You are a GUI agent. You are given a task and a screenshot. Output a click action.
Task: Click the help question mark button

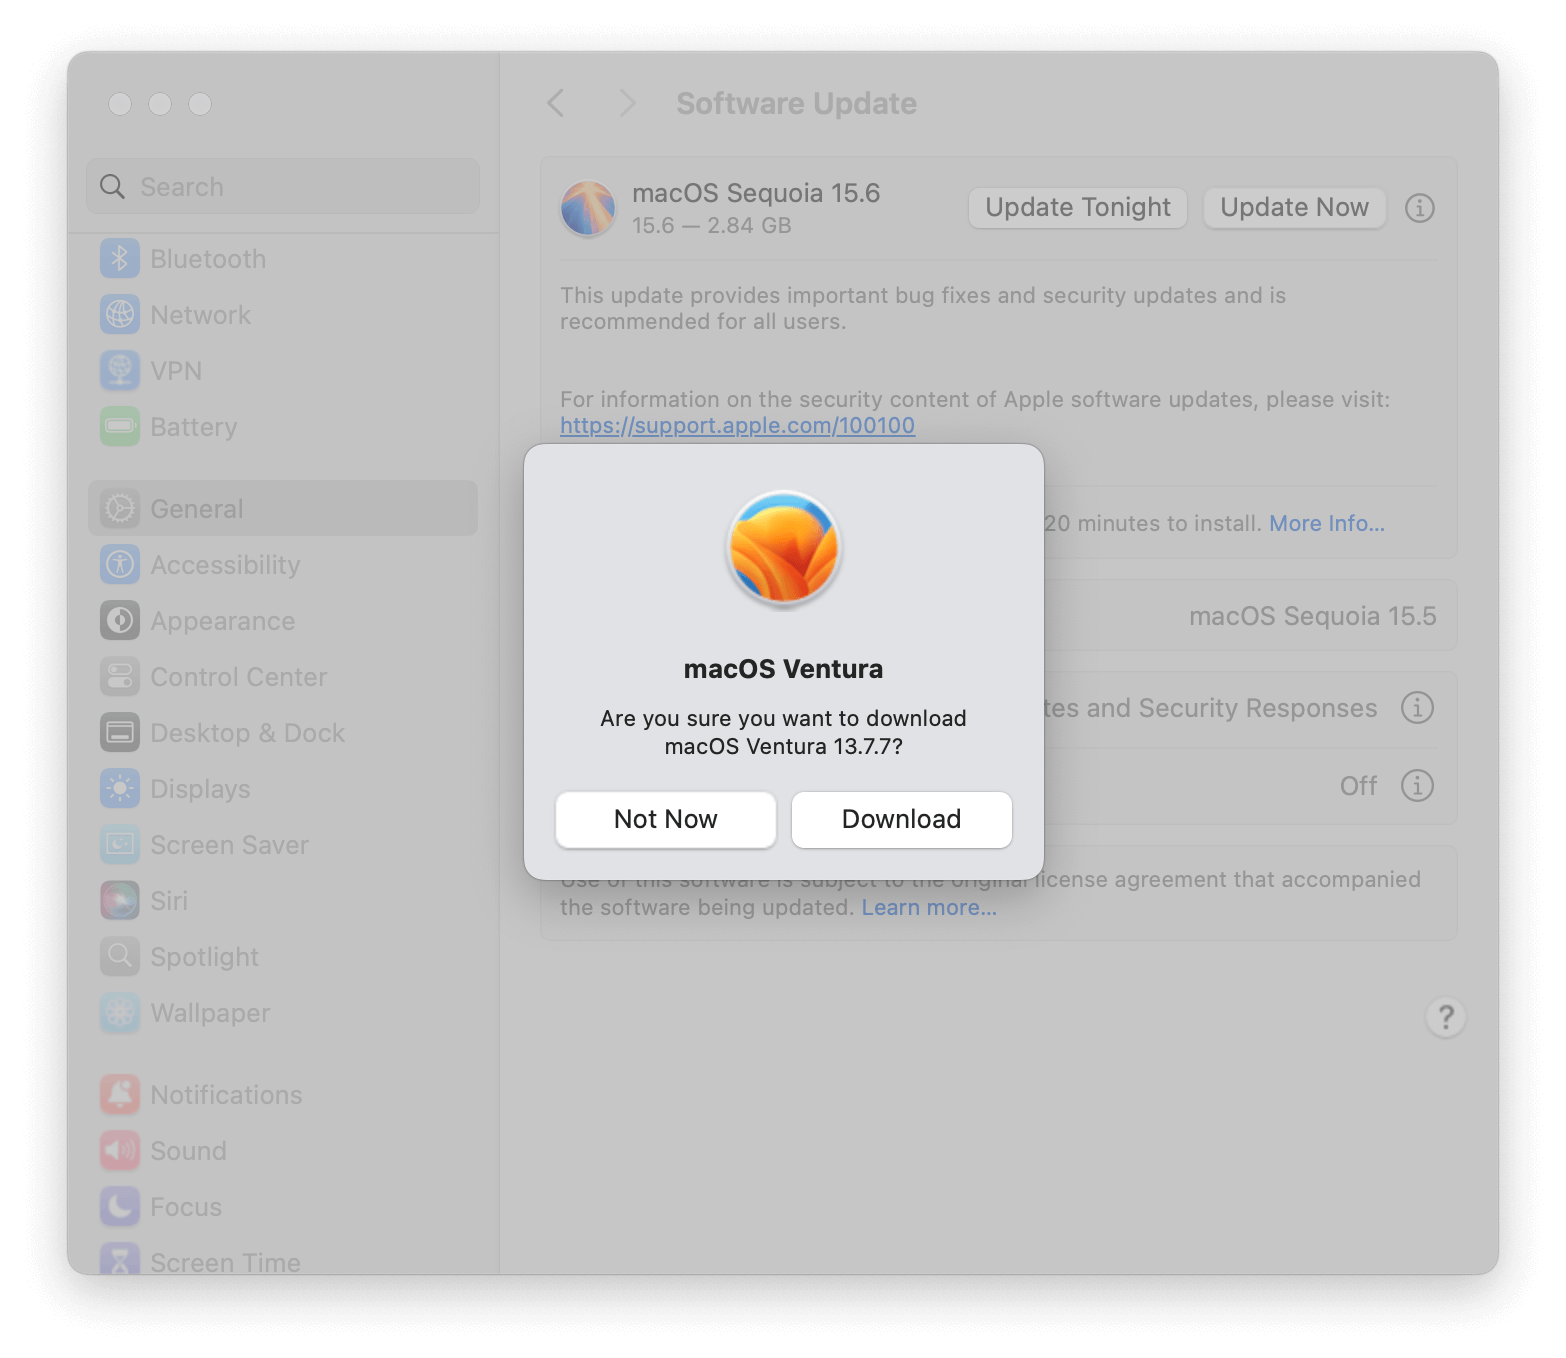pos(1445,1017)
